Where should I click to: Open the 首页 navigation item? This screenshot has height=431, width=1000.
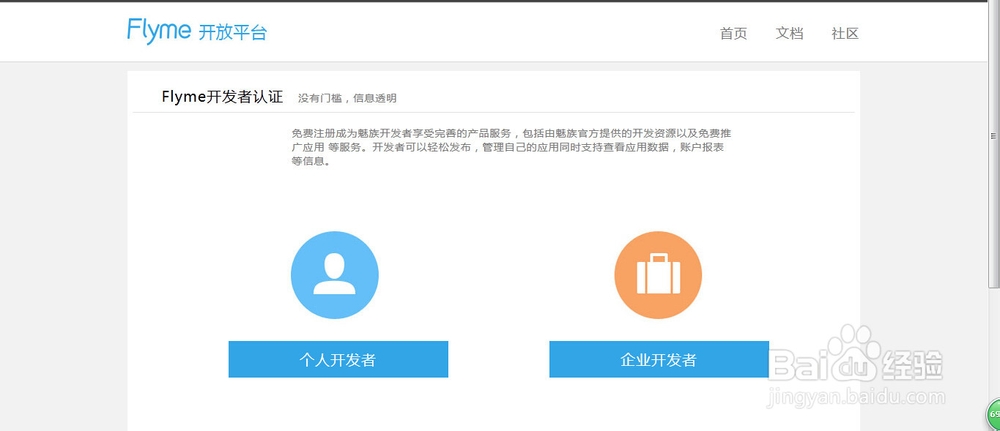point(733,34)
